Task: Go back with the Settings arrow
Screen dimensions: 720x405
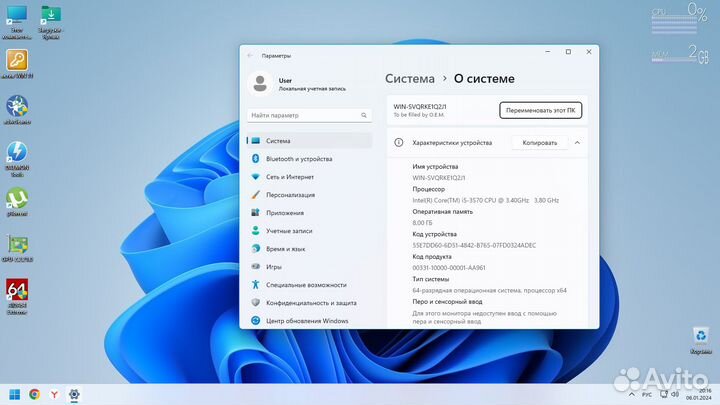Action: [x=250, y=56]
